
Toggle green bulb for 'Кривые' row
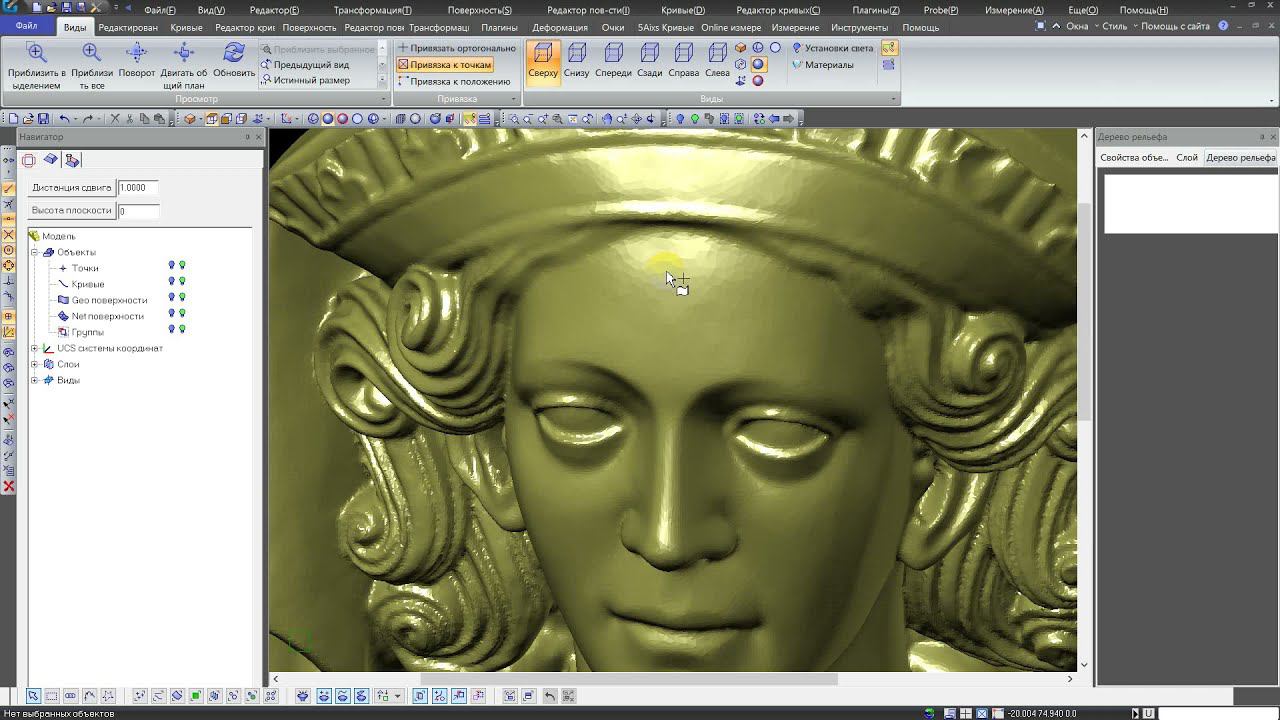pos(182,282)
